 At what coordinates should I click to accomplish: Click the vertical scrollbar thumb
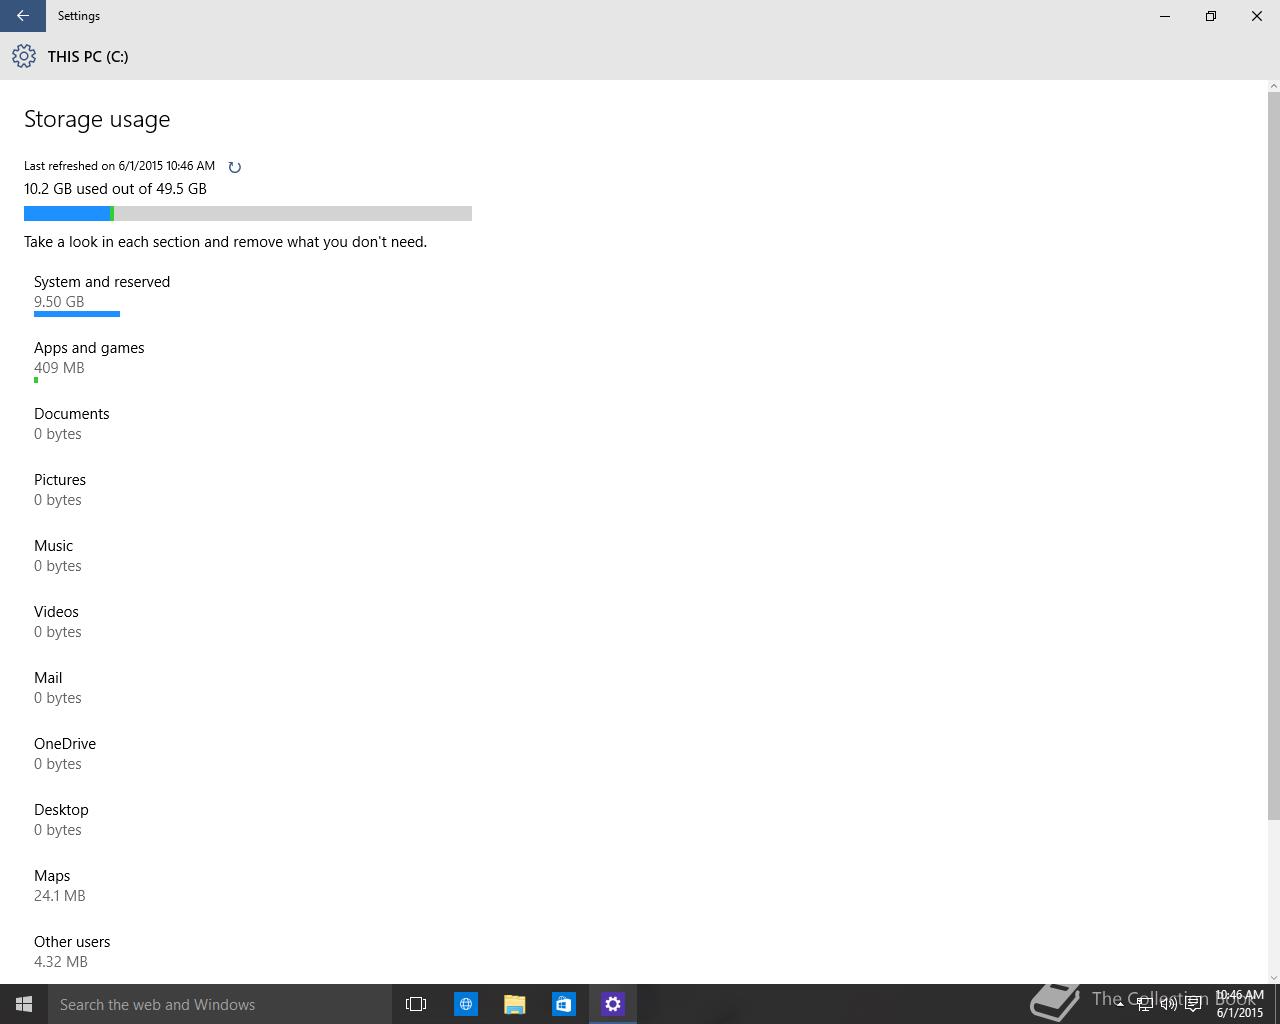[1273, 455]
